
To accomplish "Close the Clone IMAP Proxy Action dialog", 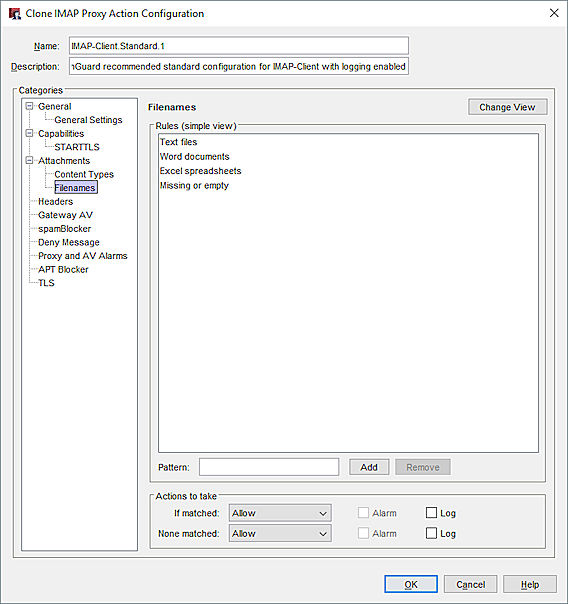I will [x=554, y=13].
